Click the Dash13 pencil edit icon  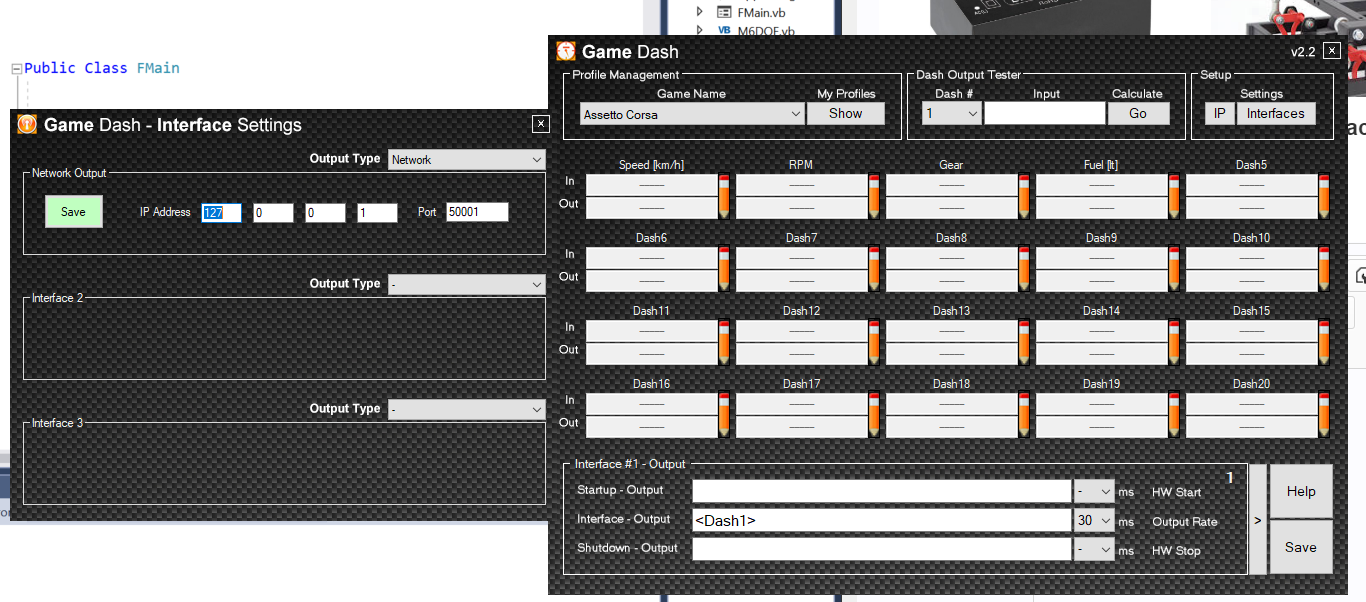point(1025,342)
